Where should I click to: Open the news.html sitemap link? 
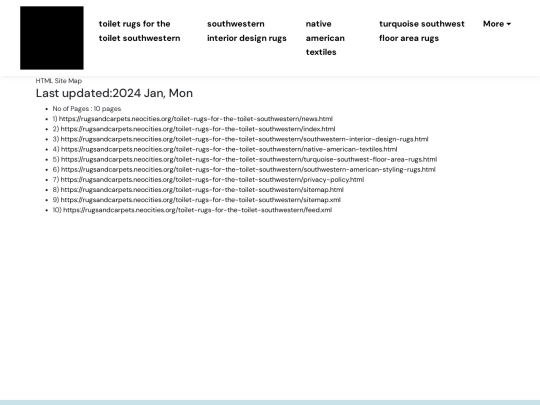click(196, 119)
